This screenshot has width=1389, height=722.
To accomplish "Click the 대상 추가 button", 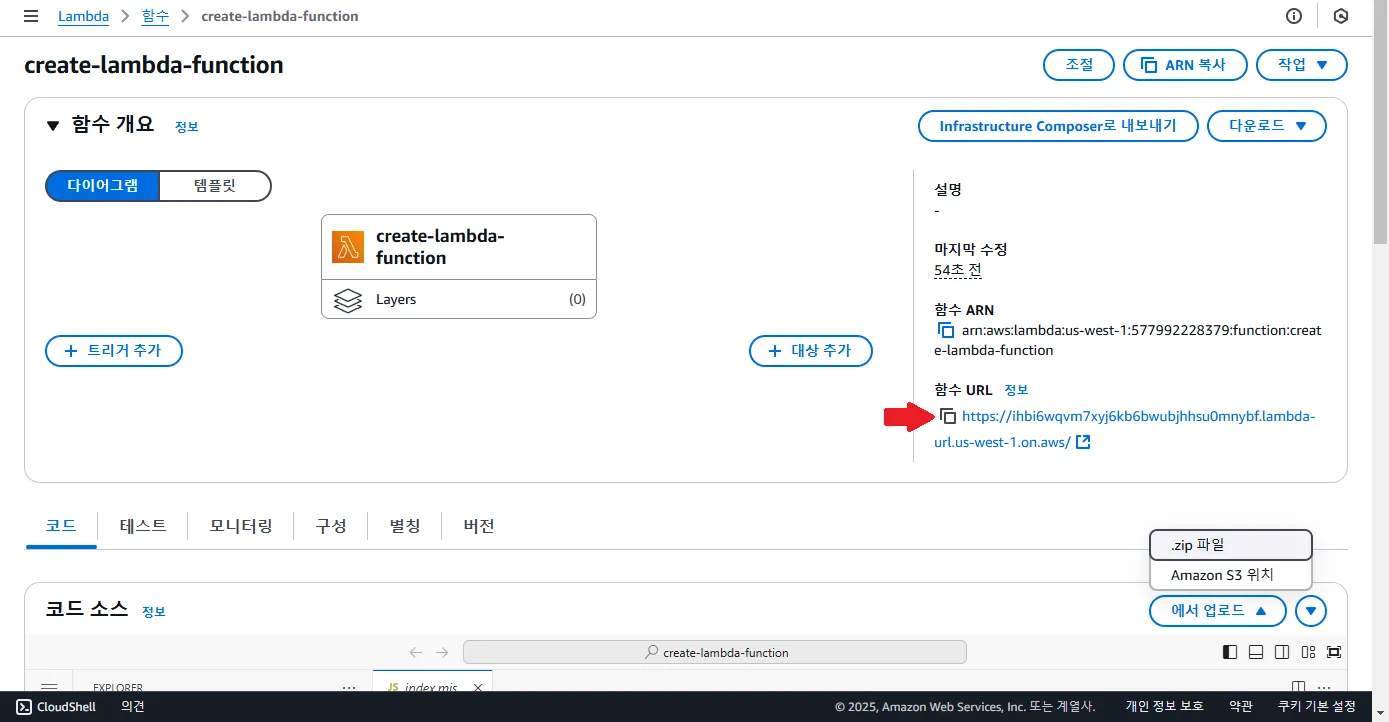I will coord(811,351).
